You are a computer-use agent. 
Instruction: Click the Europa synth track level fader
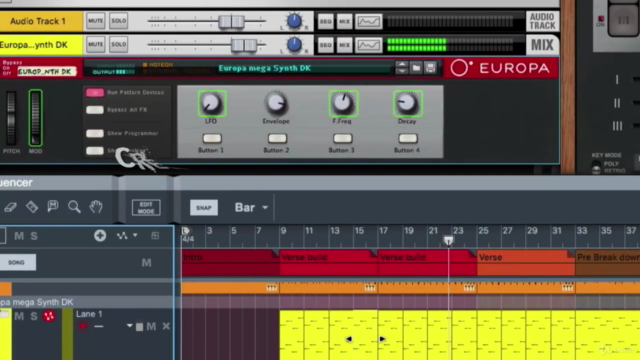[x=244, y=45]
